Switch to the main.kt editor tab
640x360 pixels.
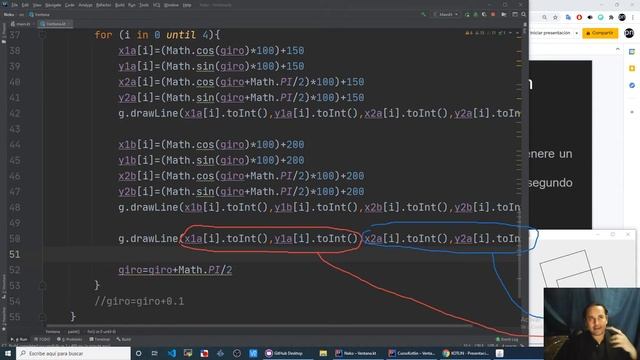(21, 24)
